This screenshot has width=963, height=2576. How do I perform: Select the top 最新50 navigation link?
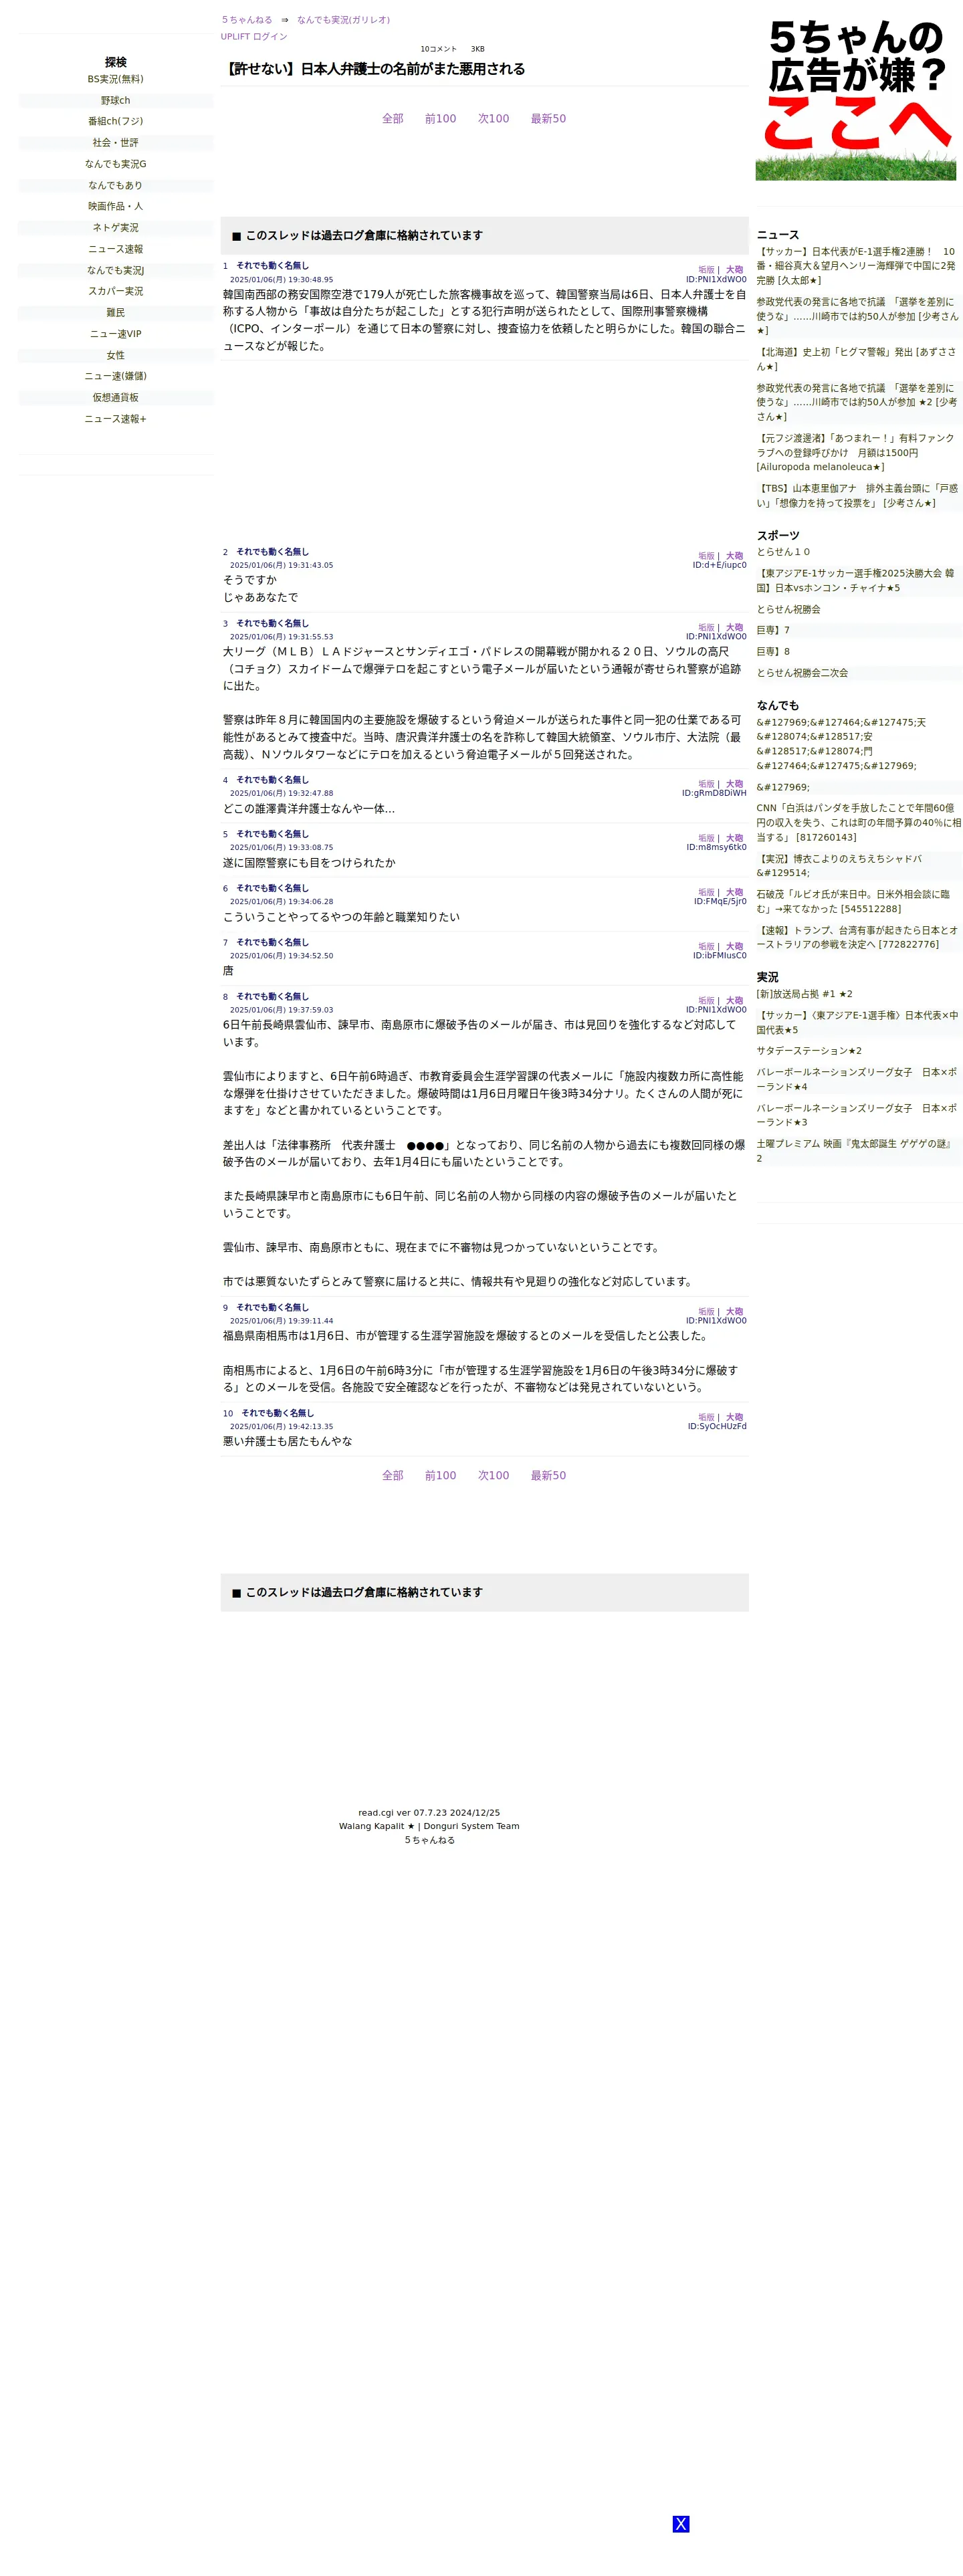[548, 119]
